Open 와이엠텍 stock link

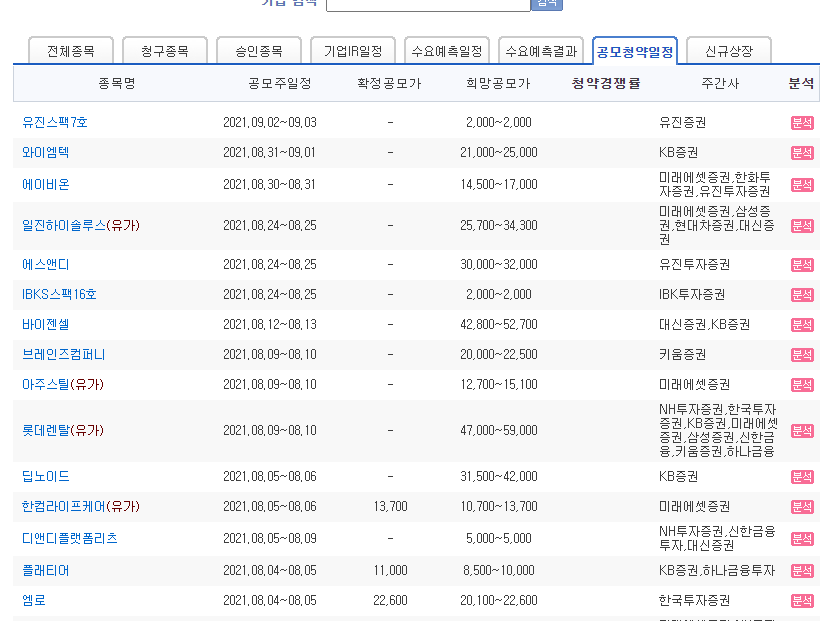point(45,152)
